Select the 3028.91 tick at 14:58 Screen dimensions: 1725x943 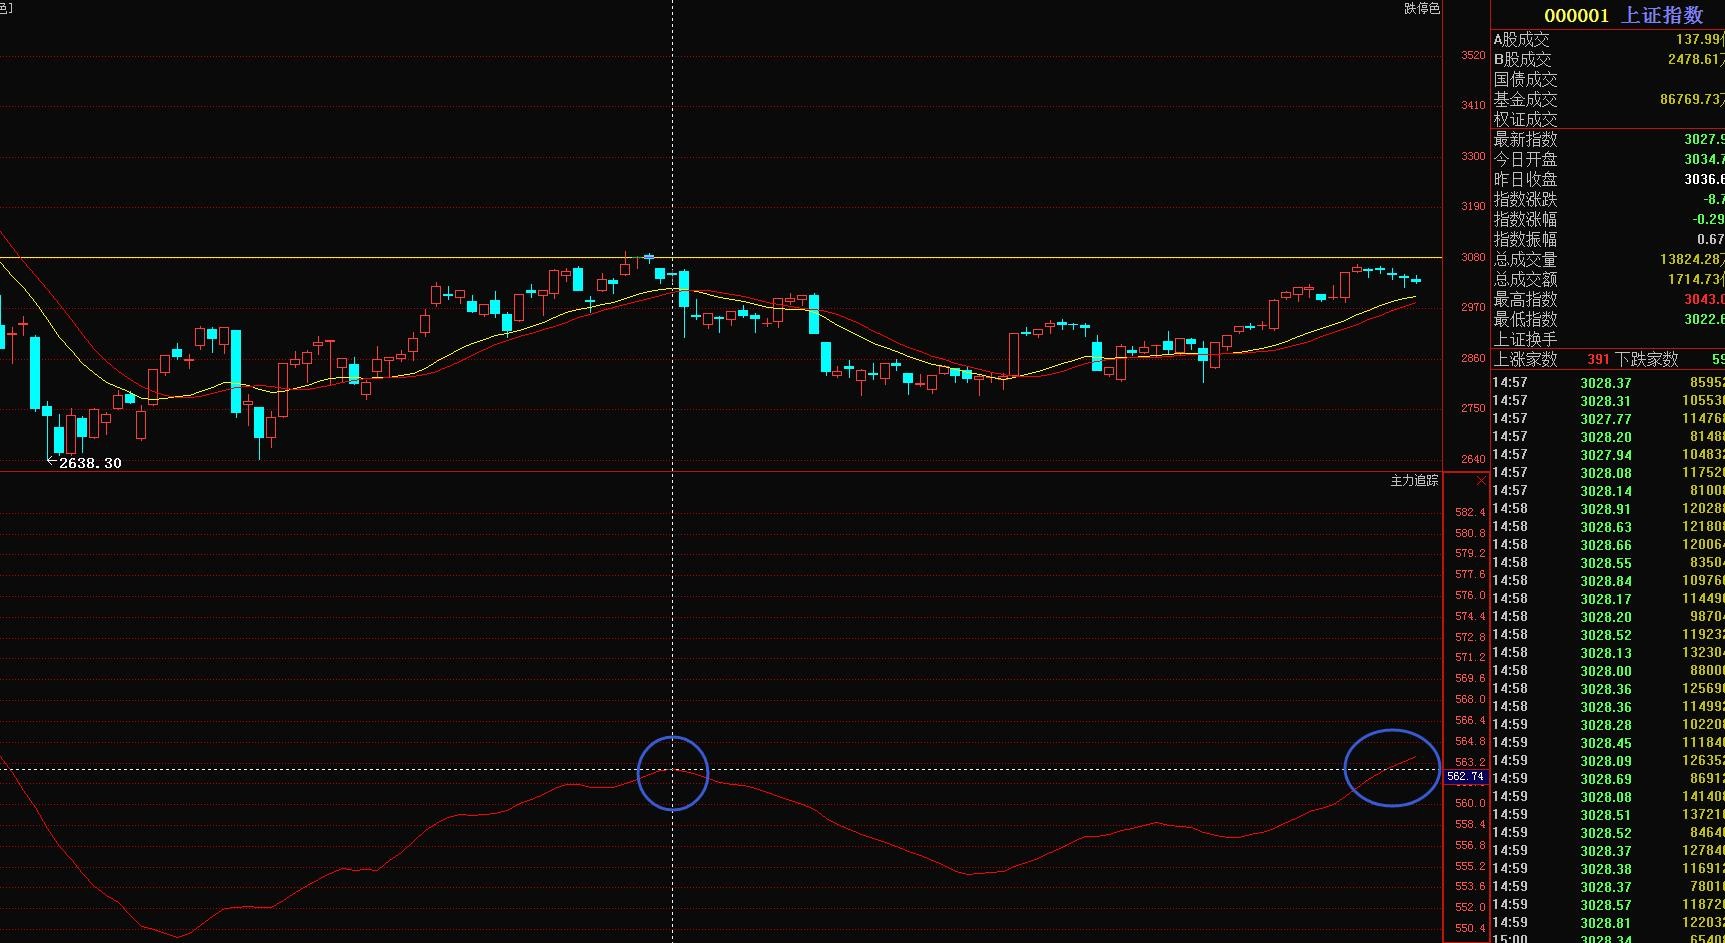tap(1605, 508)
